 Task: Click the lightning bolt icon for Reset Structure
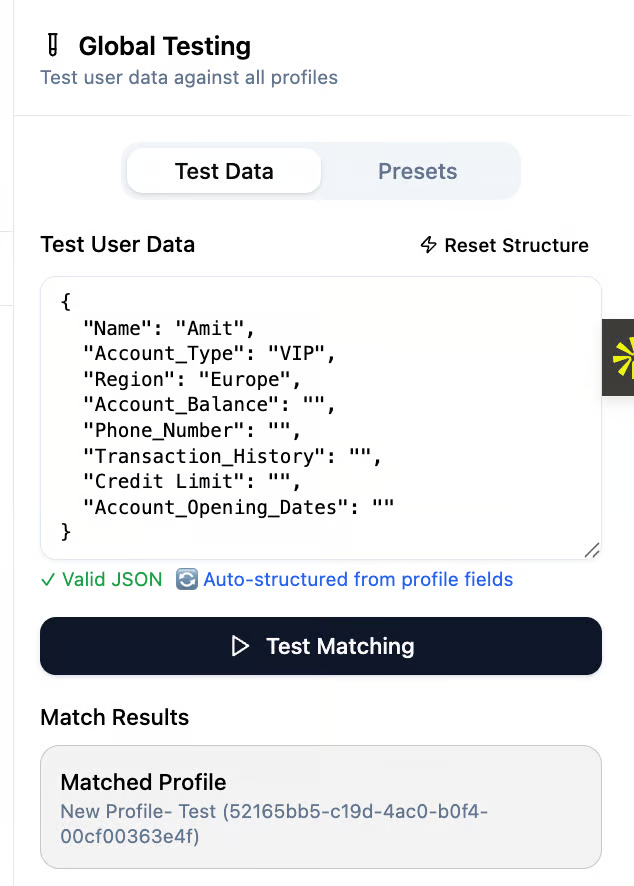[428, 245]
